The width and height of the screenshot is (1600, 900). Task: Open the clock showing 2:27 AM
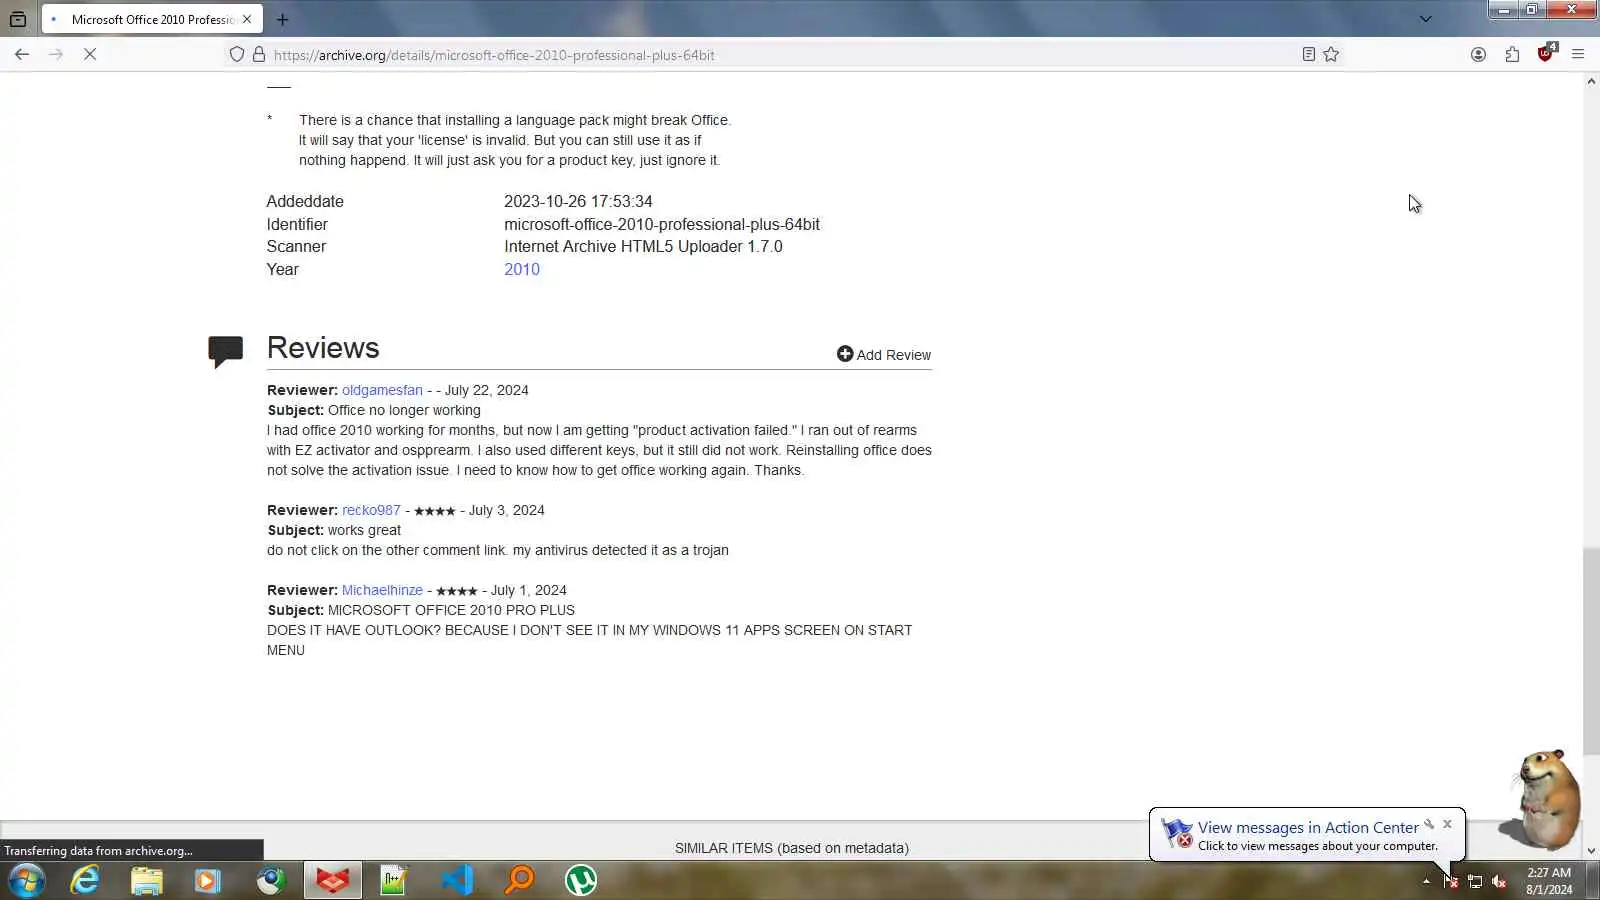(1549, 881)
